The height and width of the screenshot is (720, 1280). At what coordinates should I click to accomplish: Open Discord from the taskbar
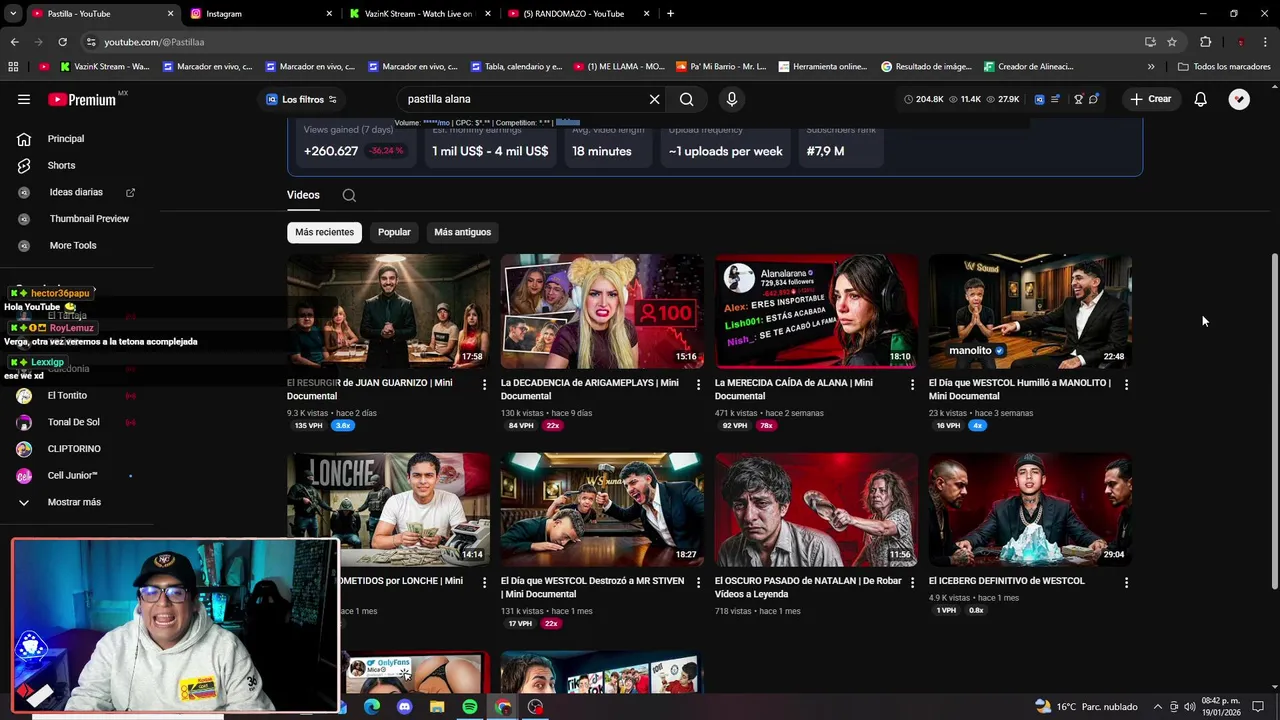pyautogui.click(x=404, y=707)
